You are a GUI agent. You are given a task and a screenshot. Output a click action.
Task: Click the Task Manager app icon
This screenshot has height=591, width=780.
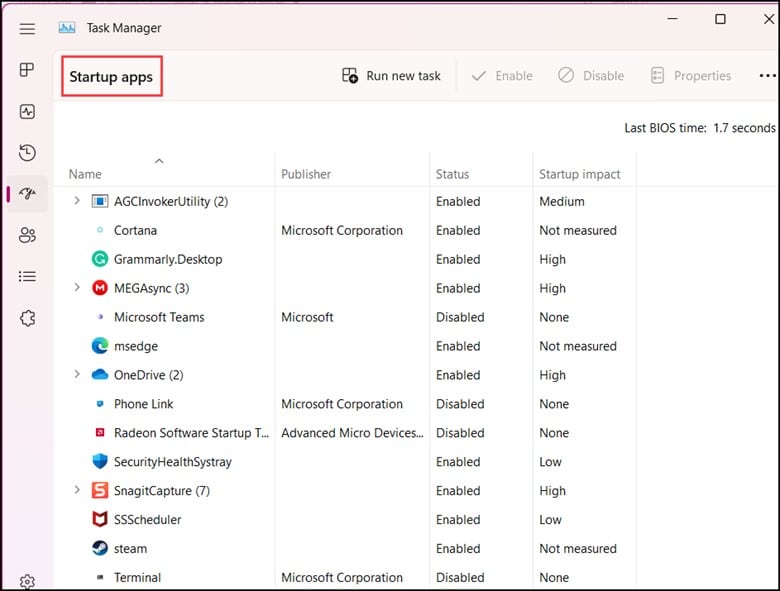(x=67, y=27)
